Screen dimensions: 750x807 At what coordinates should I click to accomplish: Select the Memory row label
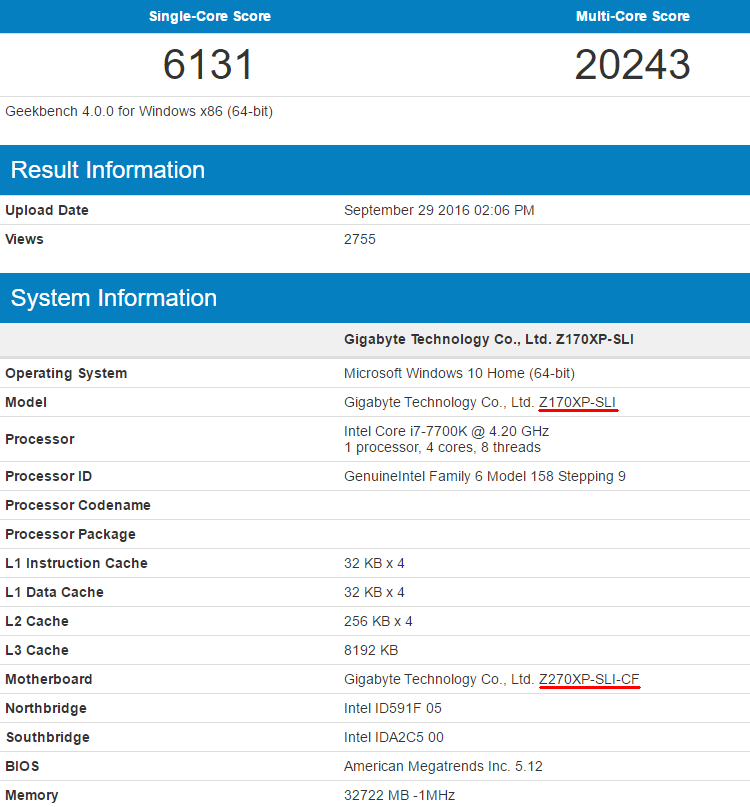point(31,795)
